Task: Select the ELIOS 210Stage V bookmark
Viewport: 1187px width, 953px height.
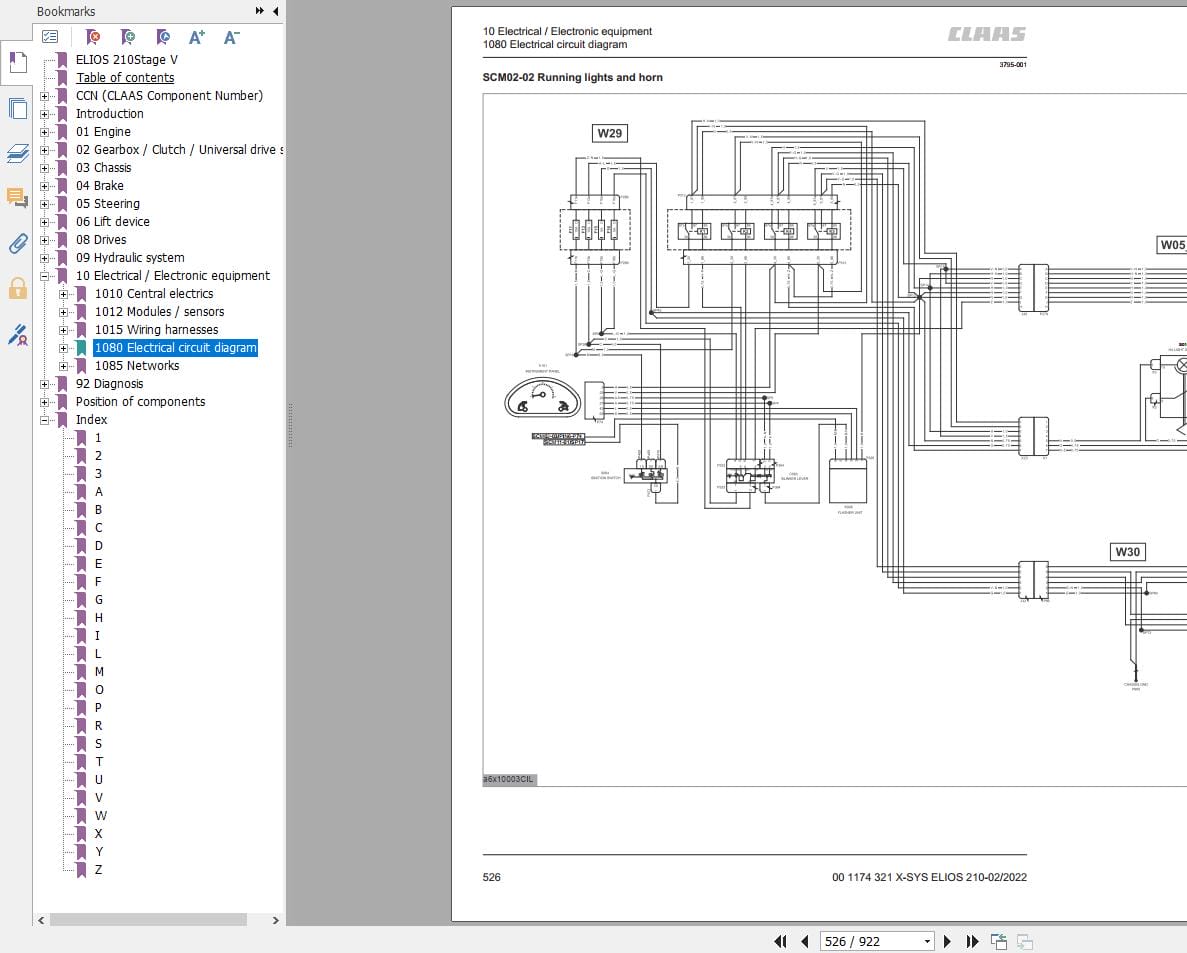Action: click(x=126, y=59)
